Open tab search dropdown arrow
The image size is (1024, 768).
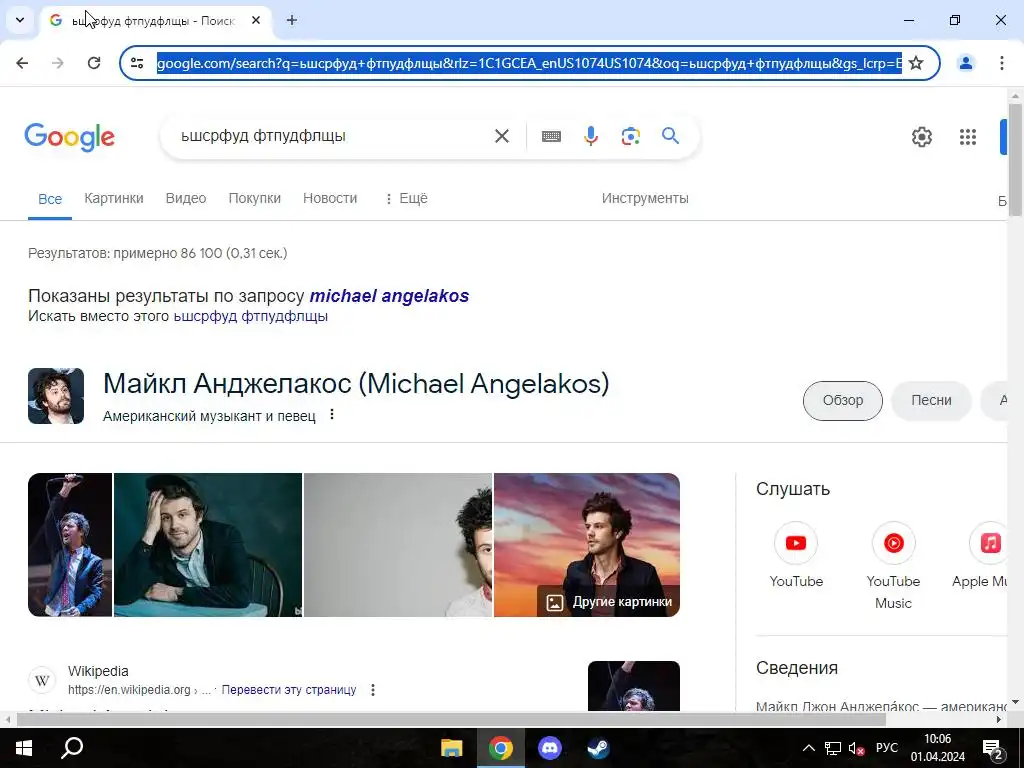[20, 20]
